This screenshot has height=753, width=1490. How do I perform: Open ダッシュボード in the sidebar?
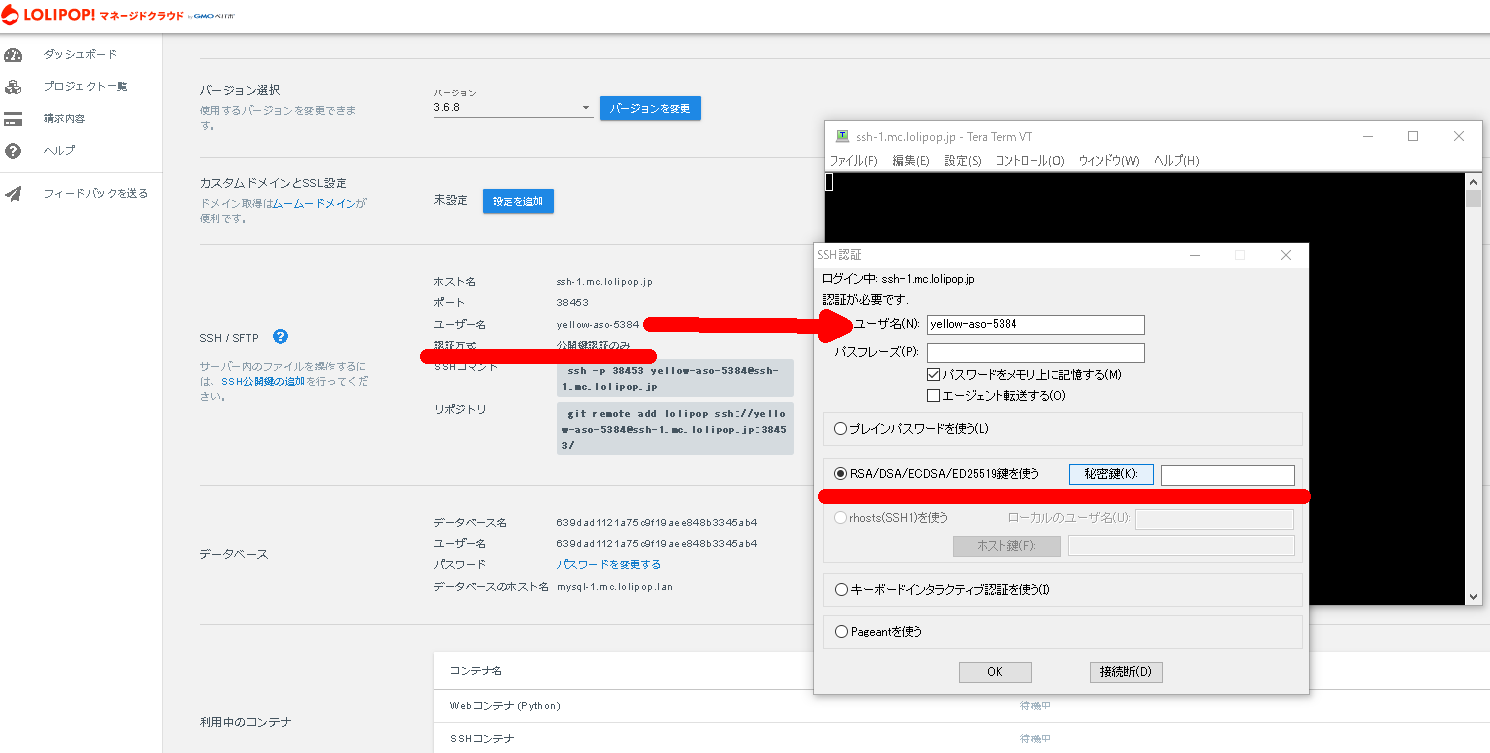click(x=80, y=54)
